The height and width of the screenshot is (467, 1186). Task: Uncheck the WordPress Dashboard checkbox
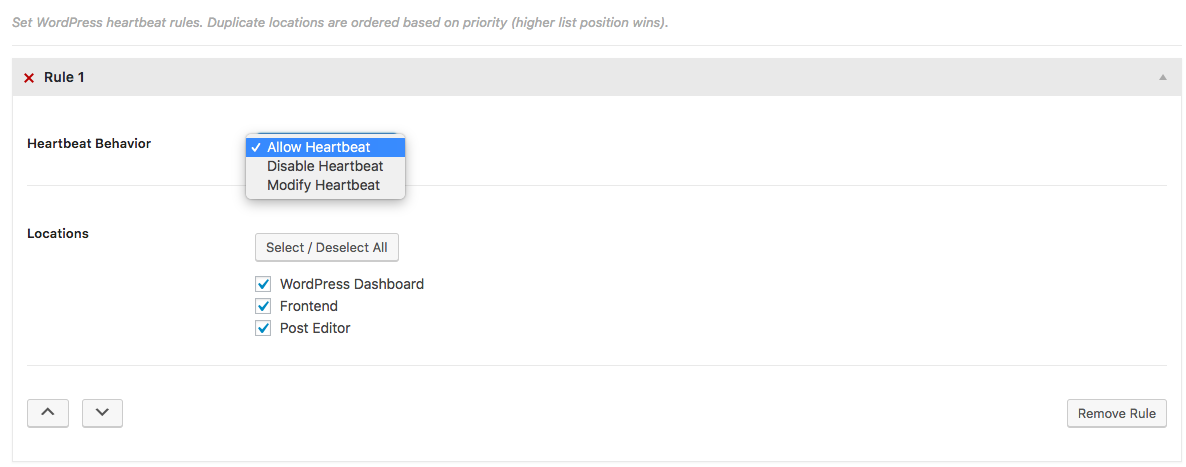click(264, 284)
